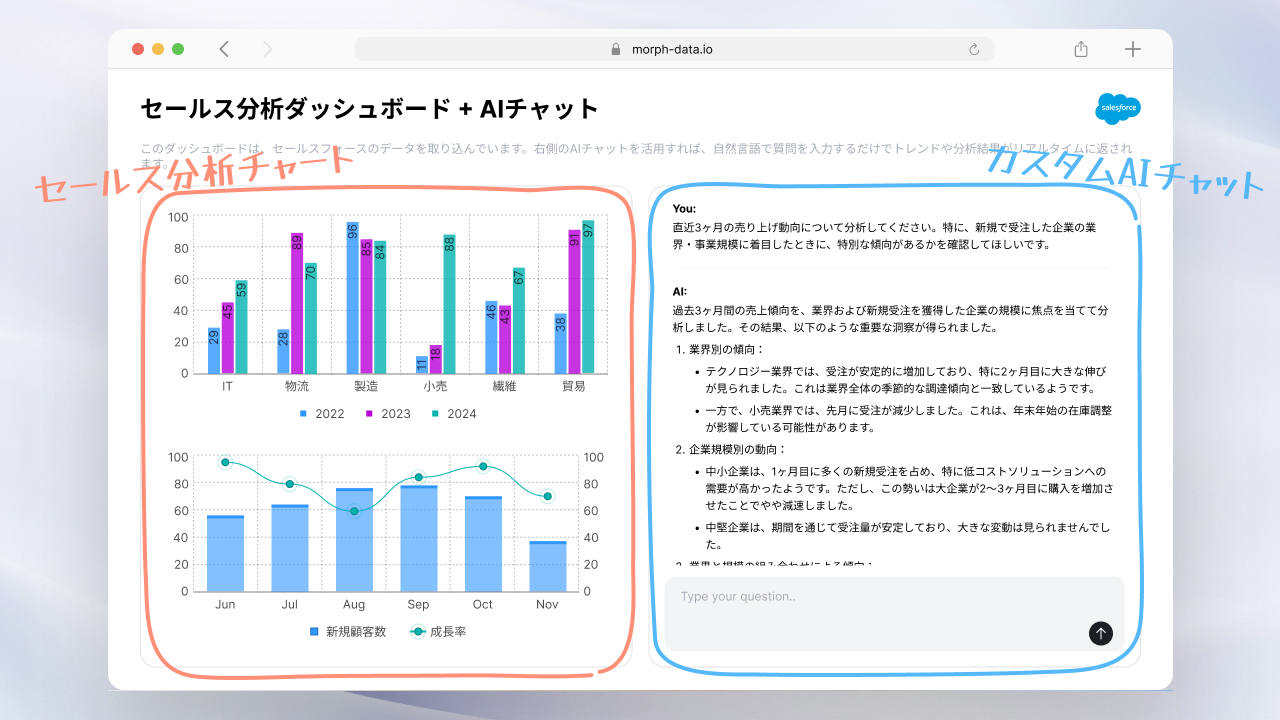Click the Sep new customers bar

(418, 539)
